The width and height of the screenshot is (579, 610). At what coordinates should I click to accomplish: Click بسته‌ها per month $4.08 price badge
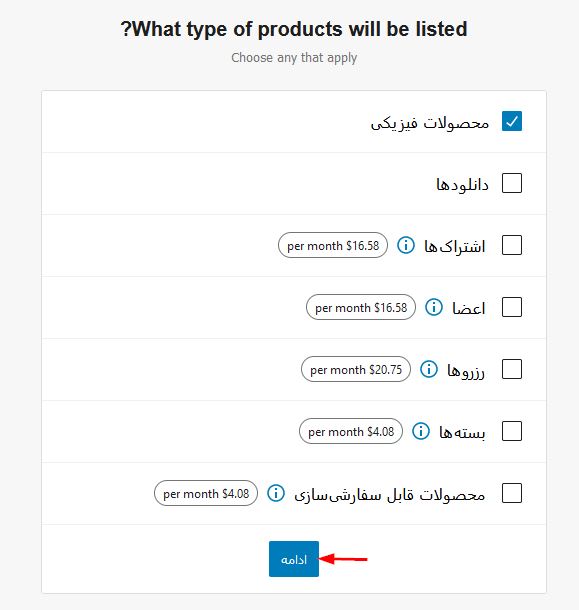(x=351, y=431)
